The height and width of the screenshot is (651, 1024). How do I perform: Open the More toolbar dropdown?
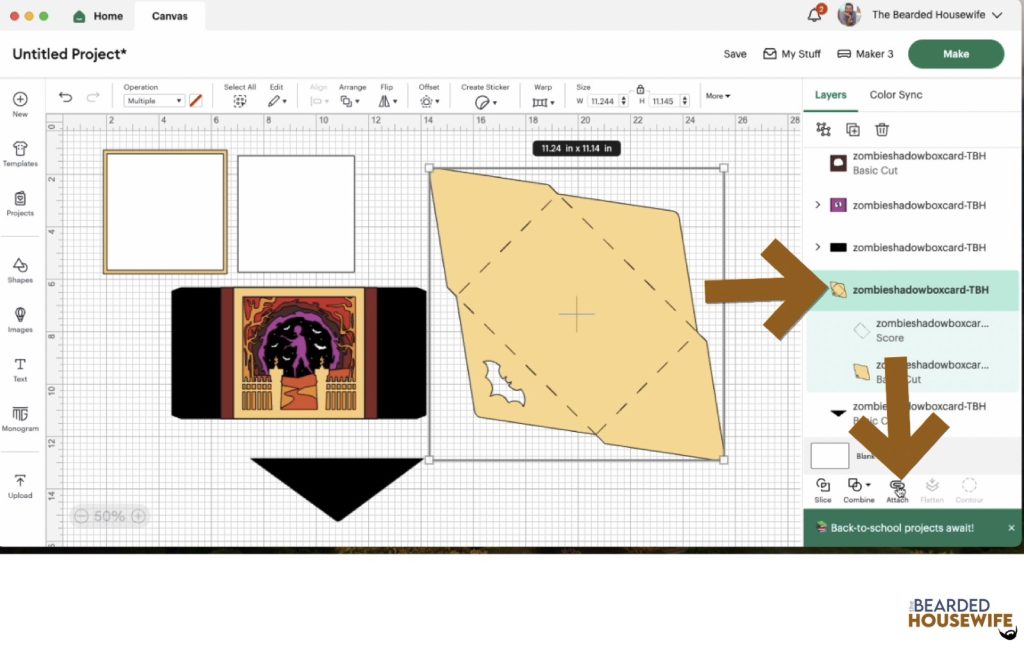pyautogui.click(x=717, y=96)
